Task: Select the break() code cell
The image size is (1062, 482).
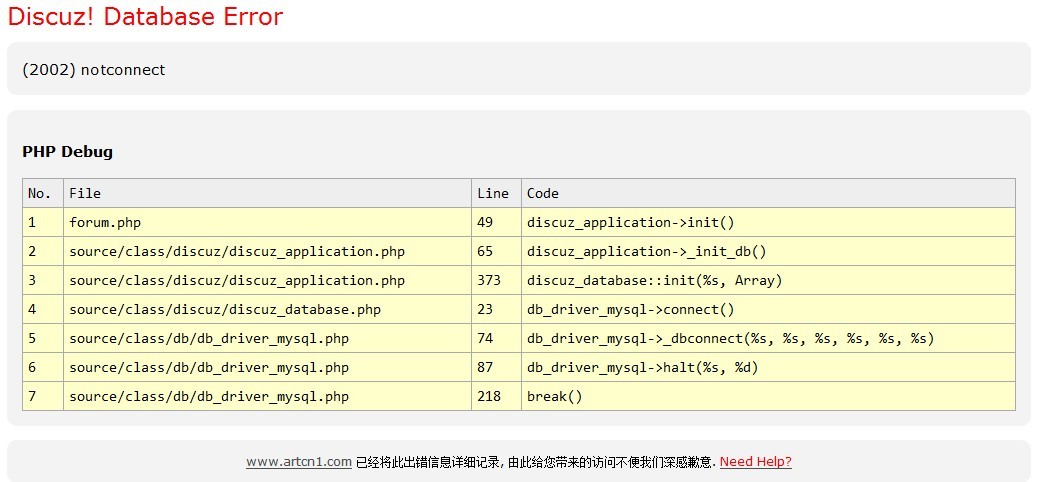Action: [x=768, y=397]
